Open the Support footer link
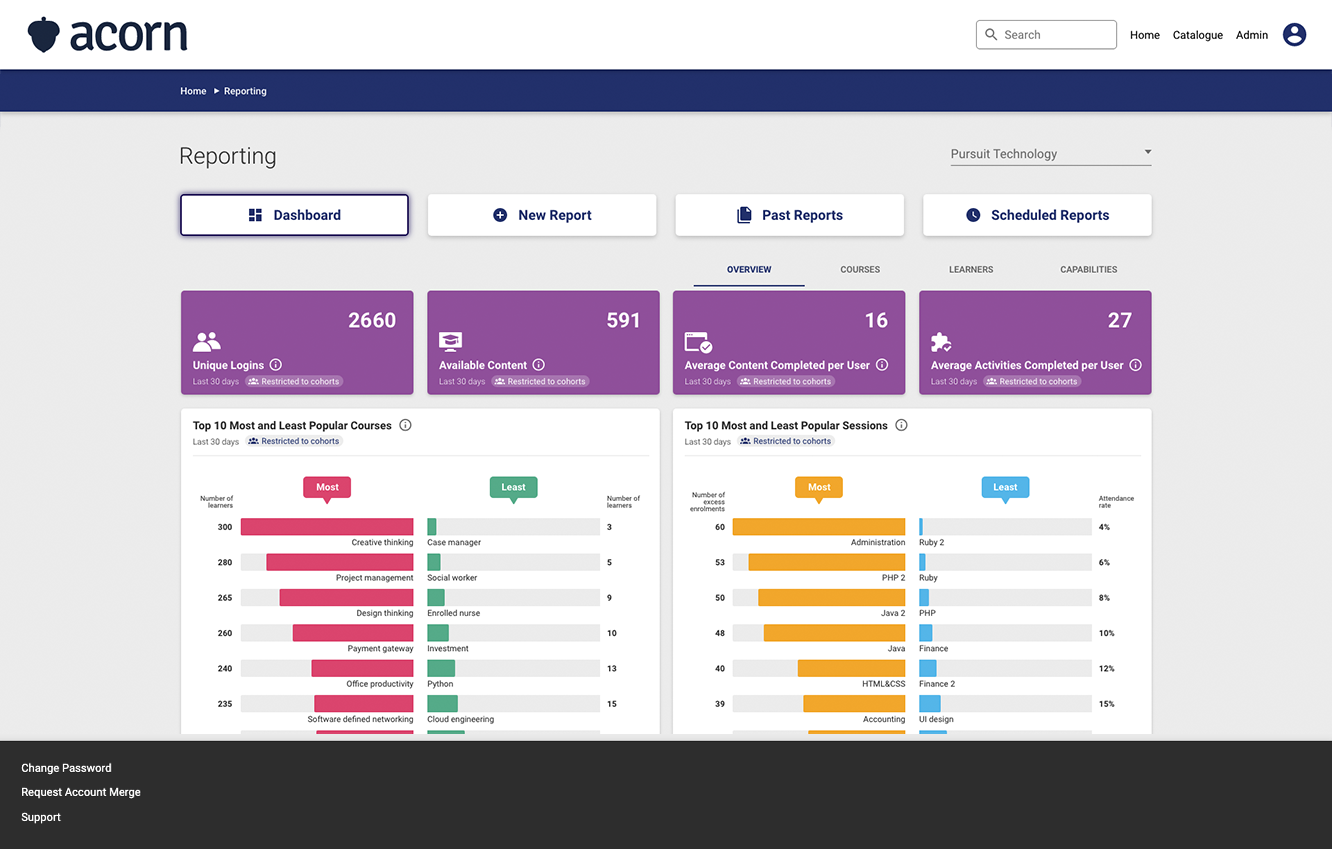The image size is (1332, 849). pos(41,817)
